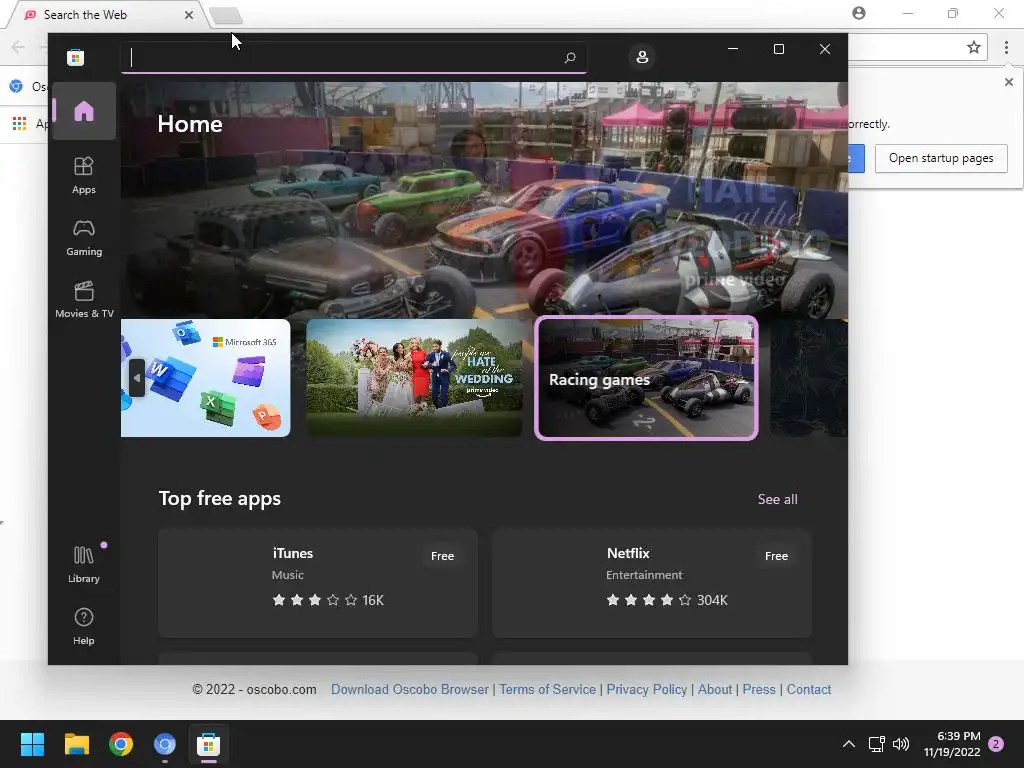
Task: Open the iTunes app card
Action: pyautogui.click(x=318, y=583)
